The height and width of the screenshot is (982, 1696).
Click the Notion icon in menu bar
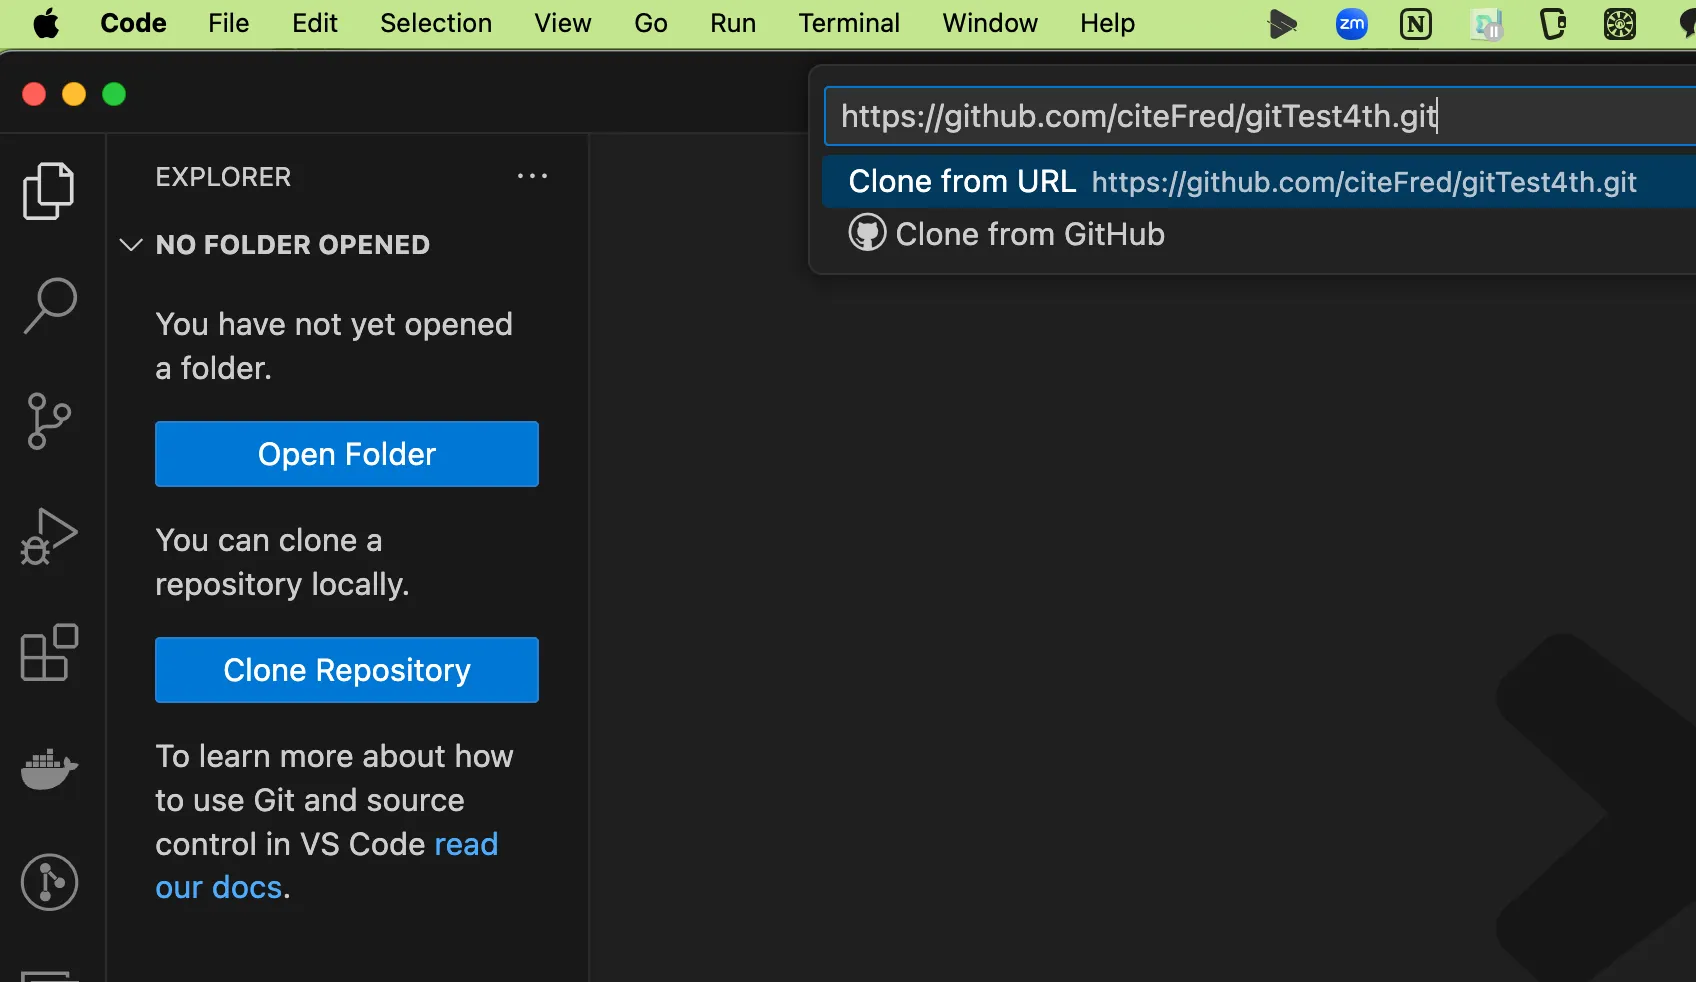pos(1415,24)
